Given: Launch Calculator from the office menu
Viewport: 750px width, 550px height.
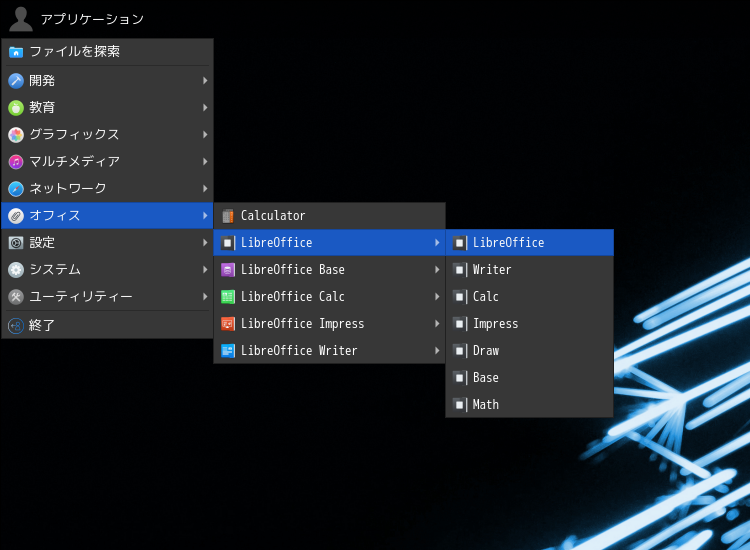Looking at the screenshot, I should point(329,216).
